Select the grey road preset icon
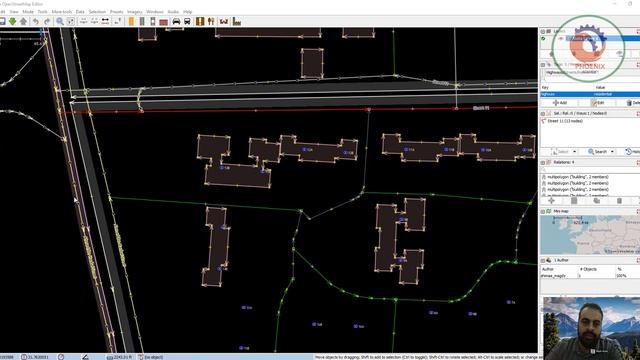Image resolution: width=640 pixels, height=360 pixels. coord(142,21)
